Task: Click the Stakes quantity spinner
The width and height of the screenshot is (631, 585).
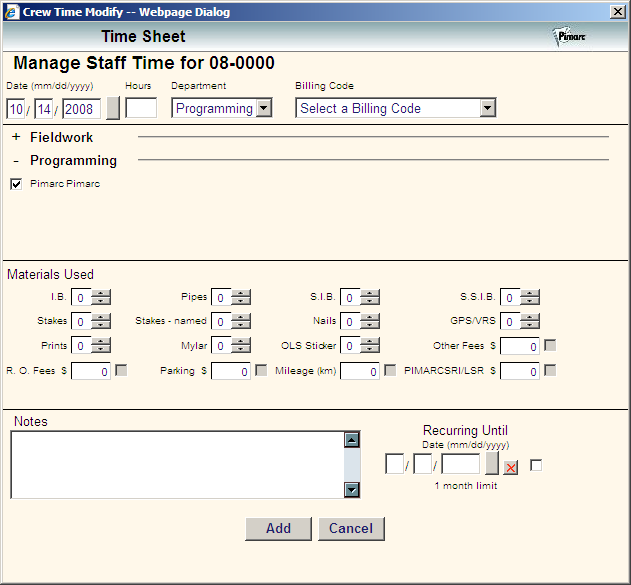Action: [x=101, y=321]
